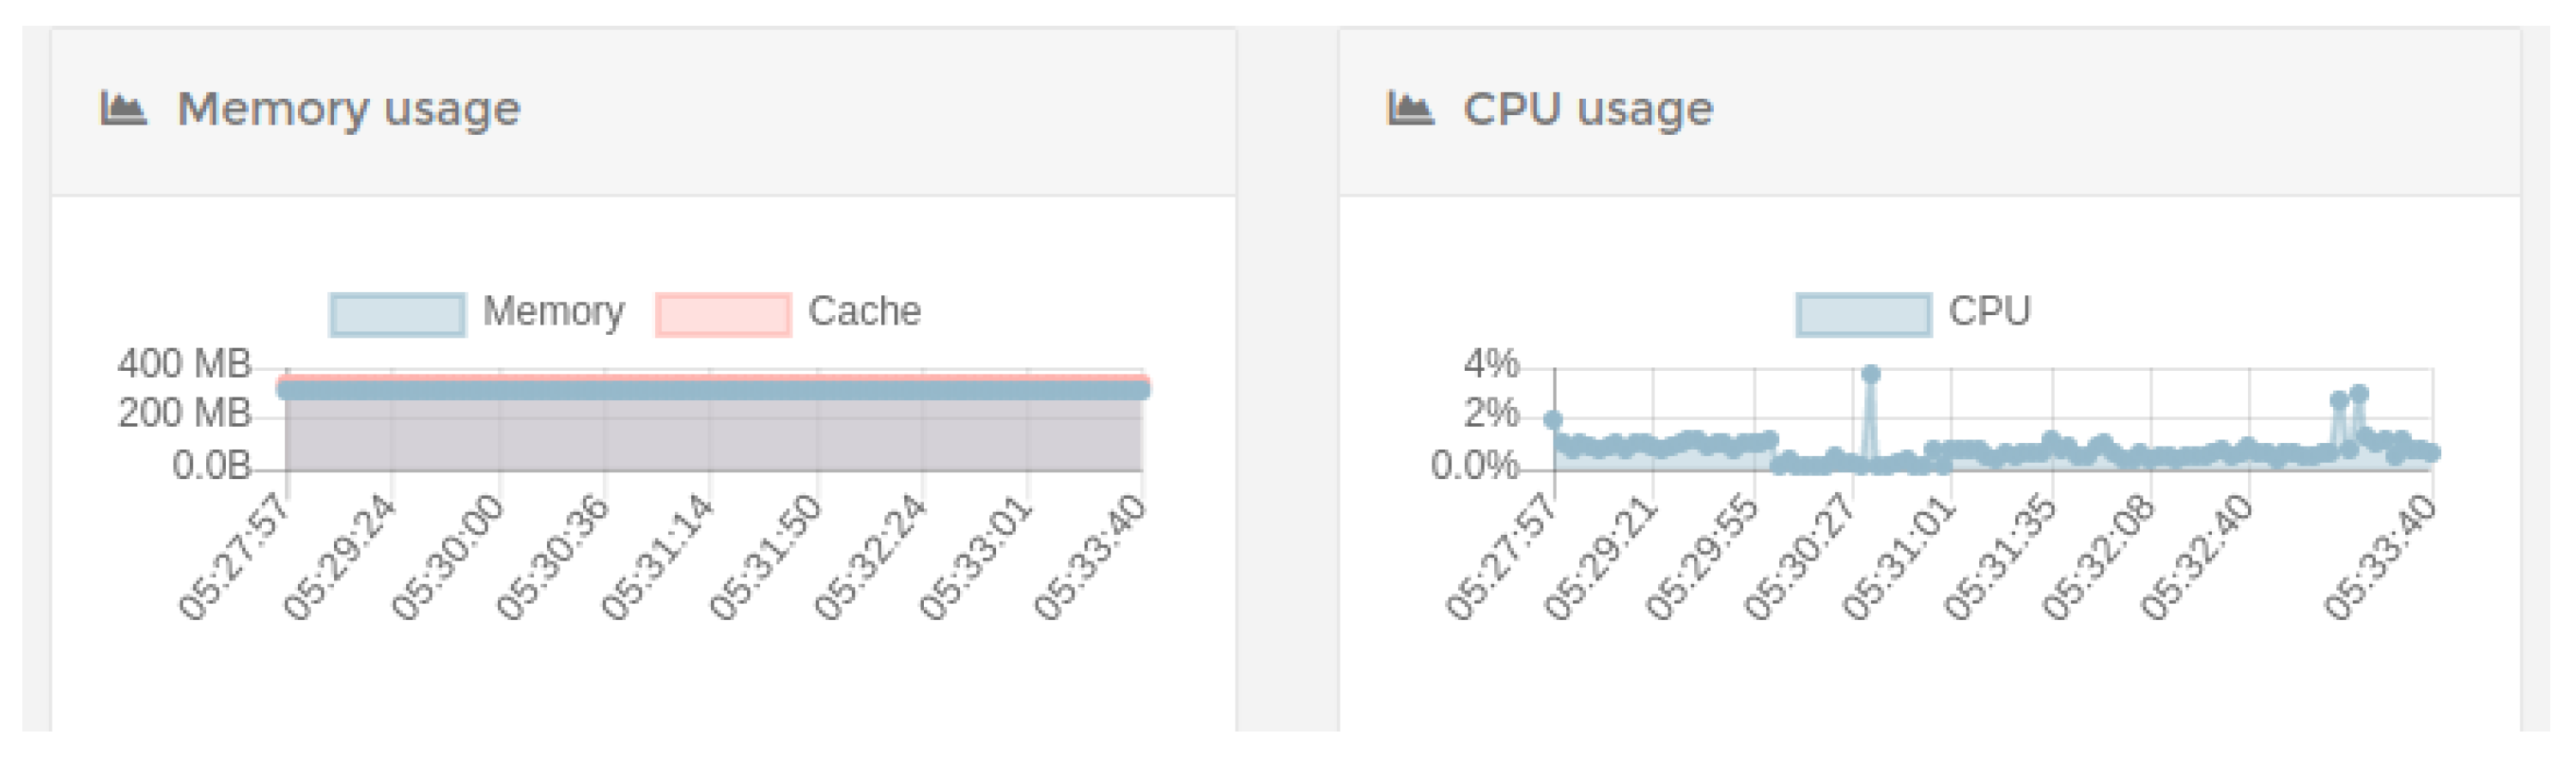
Task: Click the area chart icon beside Memory usage
Action: coord(124,108)
